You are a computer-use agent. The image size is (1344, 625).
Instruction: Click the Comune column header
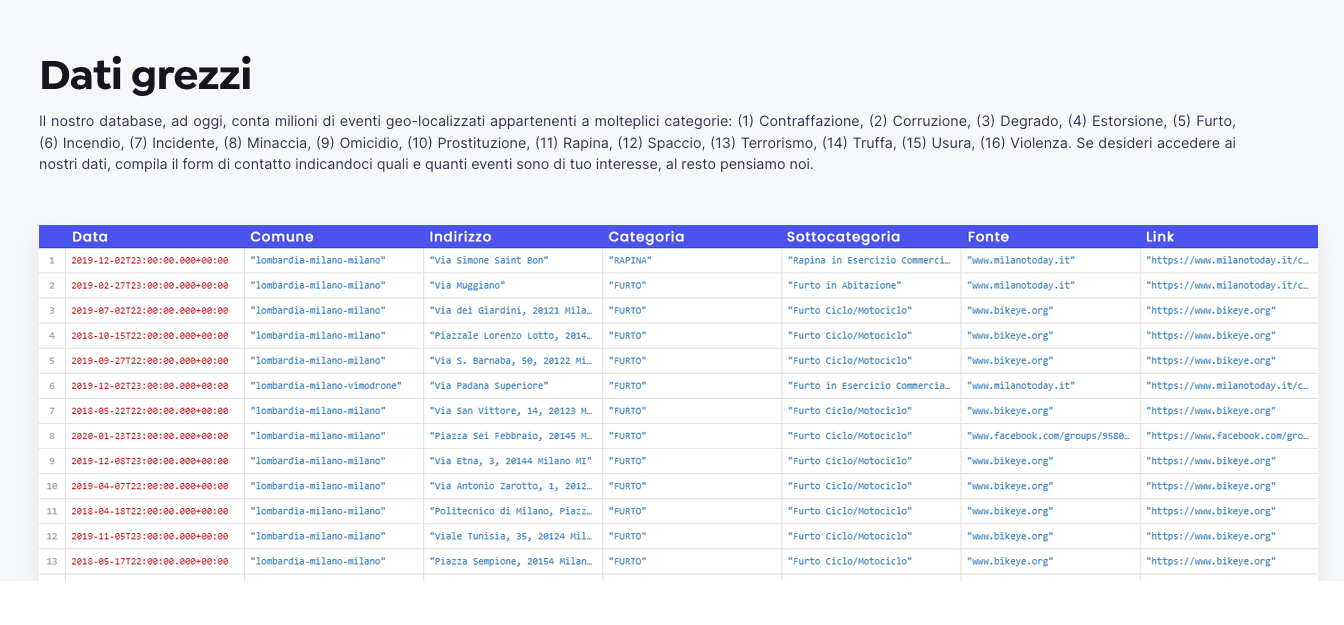click(282, 237)
